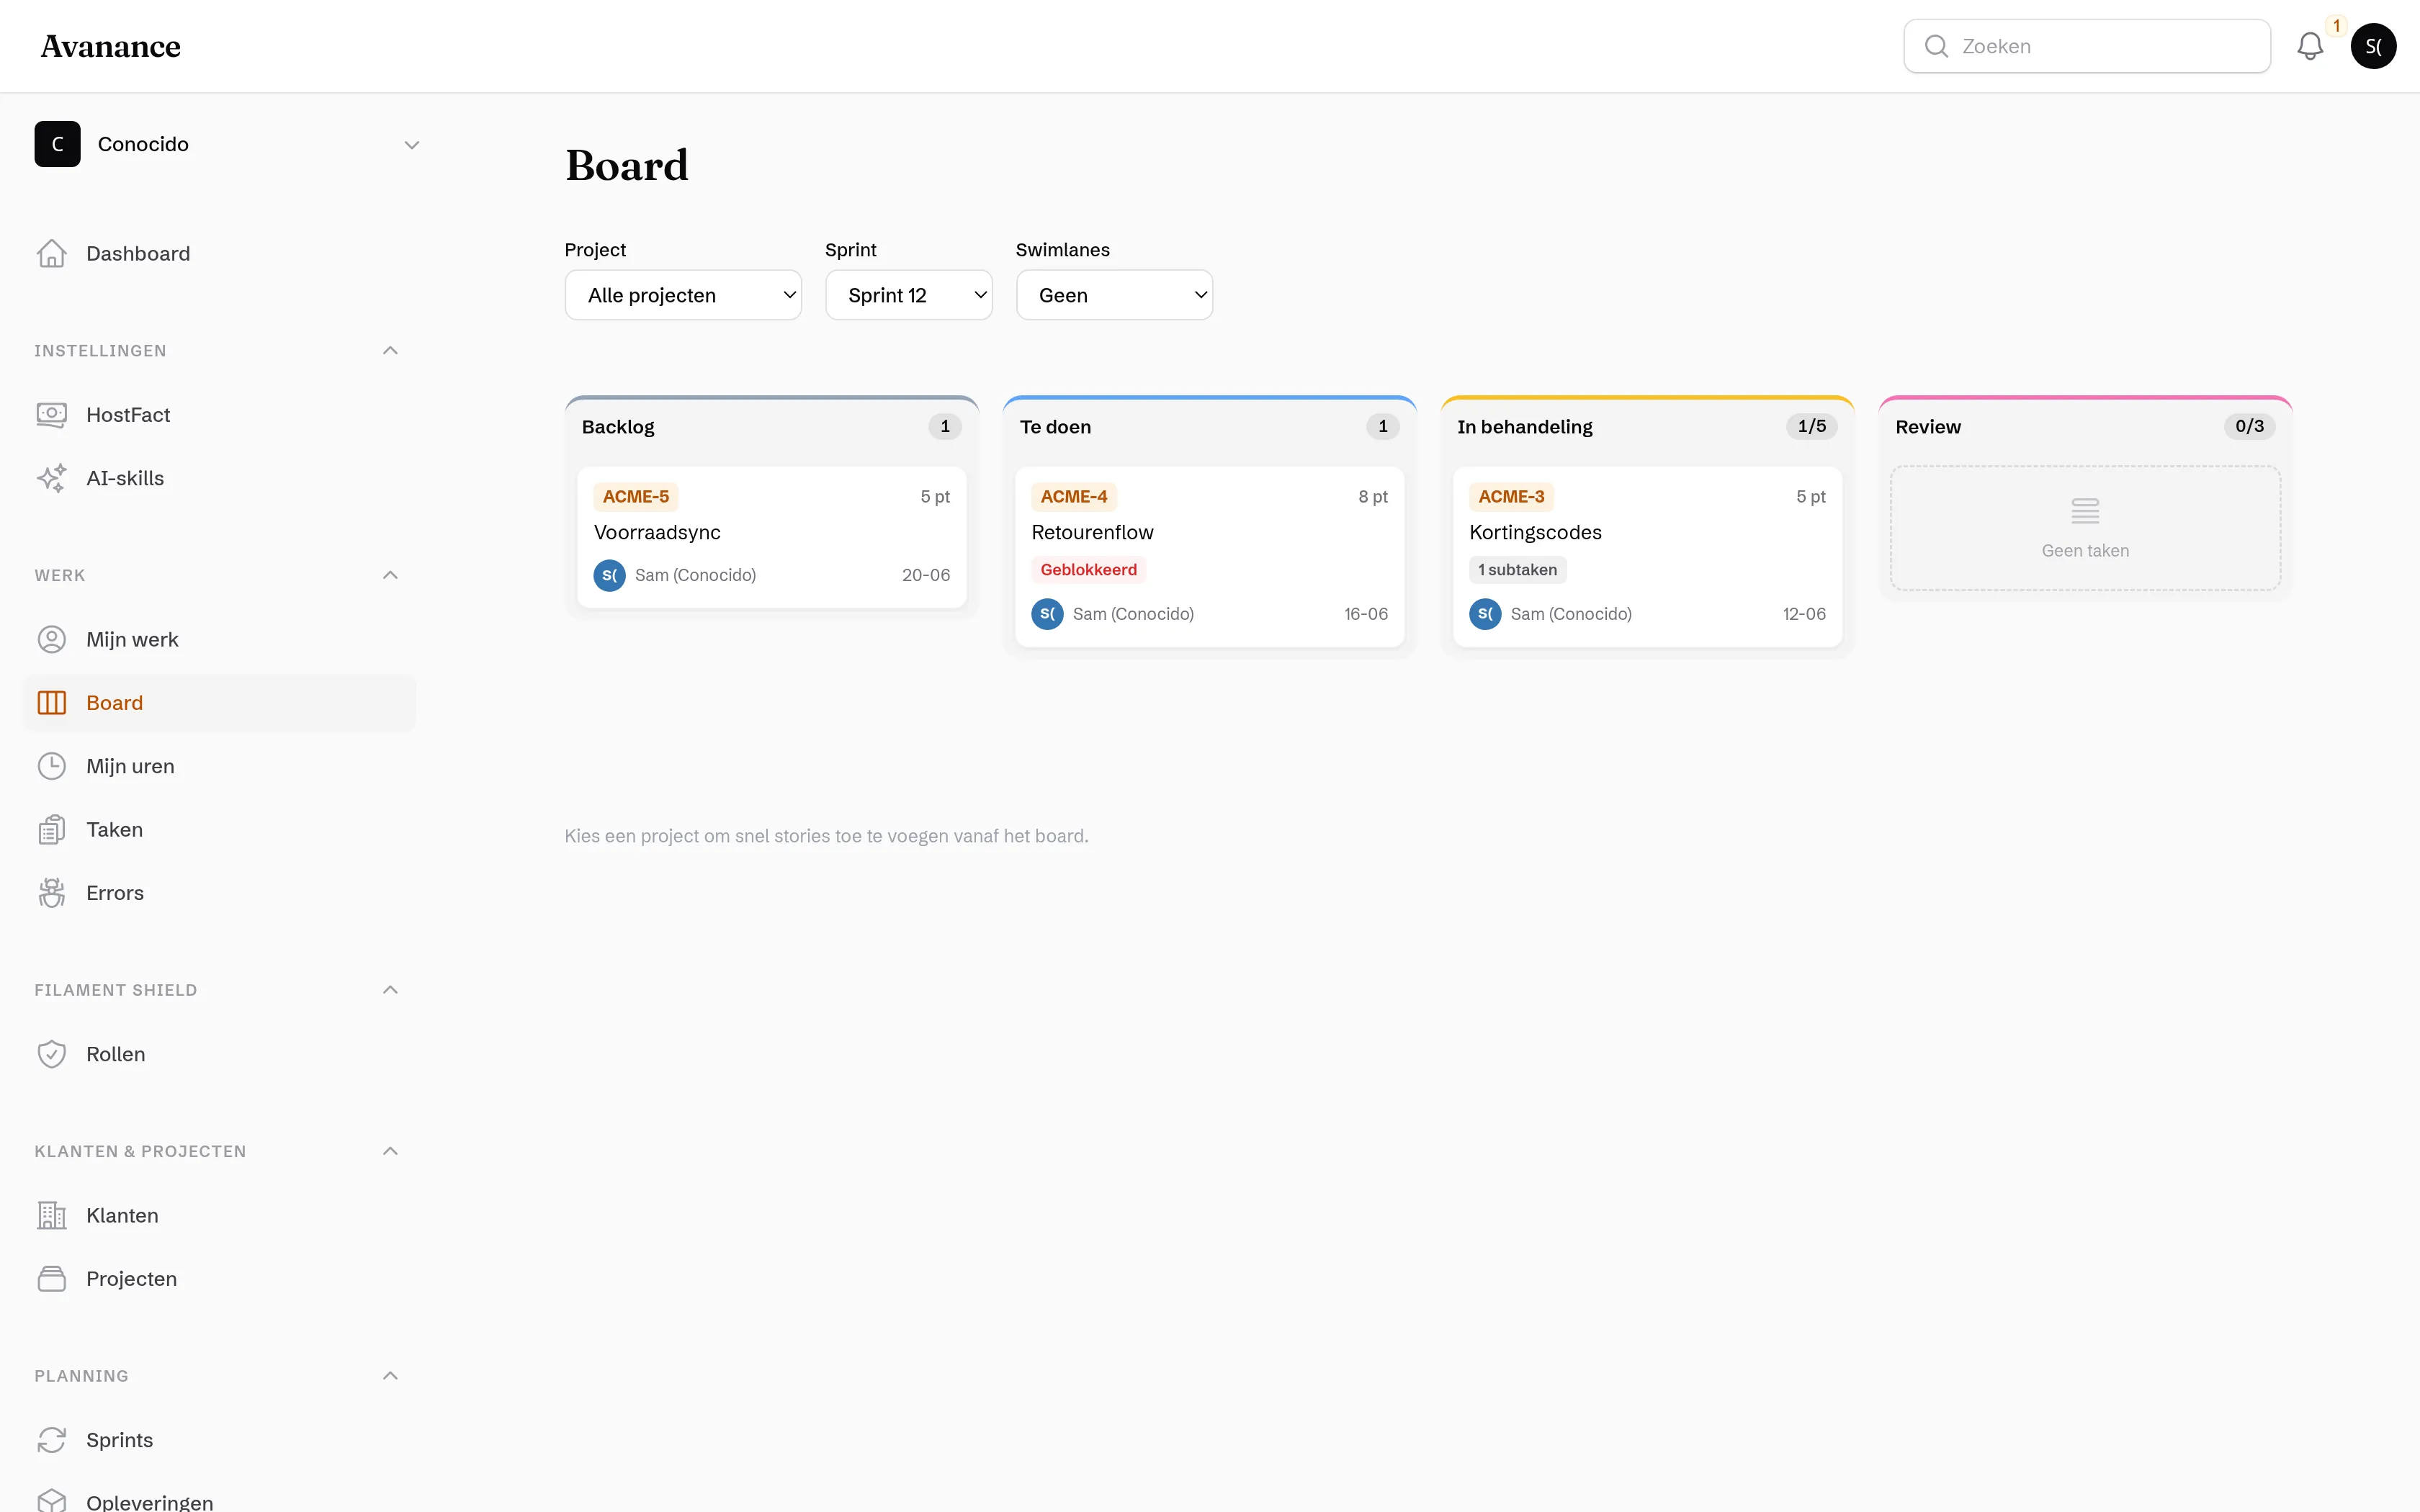Open the Swimlanes dropdown set to Geen
The image size is (2420, 1512).
(x=1114, y=295)
